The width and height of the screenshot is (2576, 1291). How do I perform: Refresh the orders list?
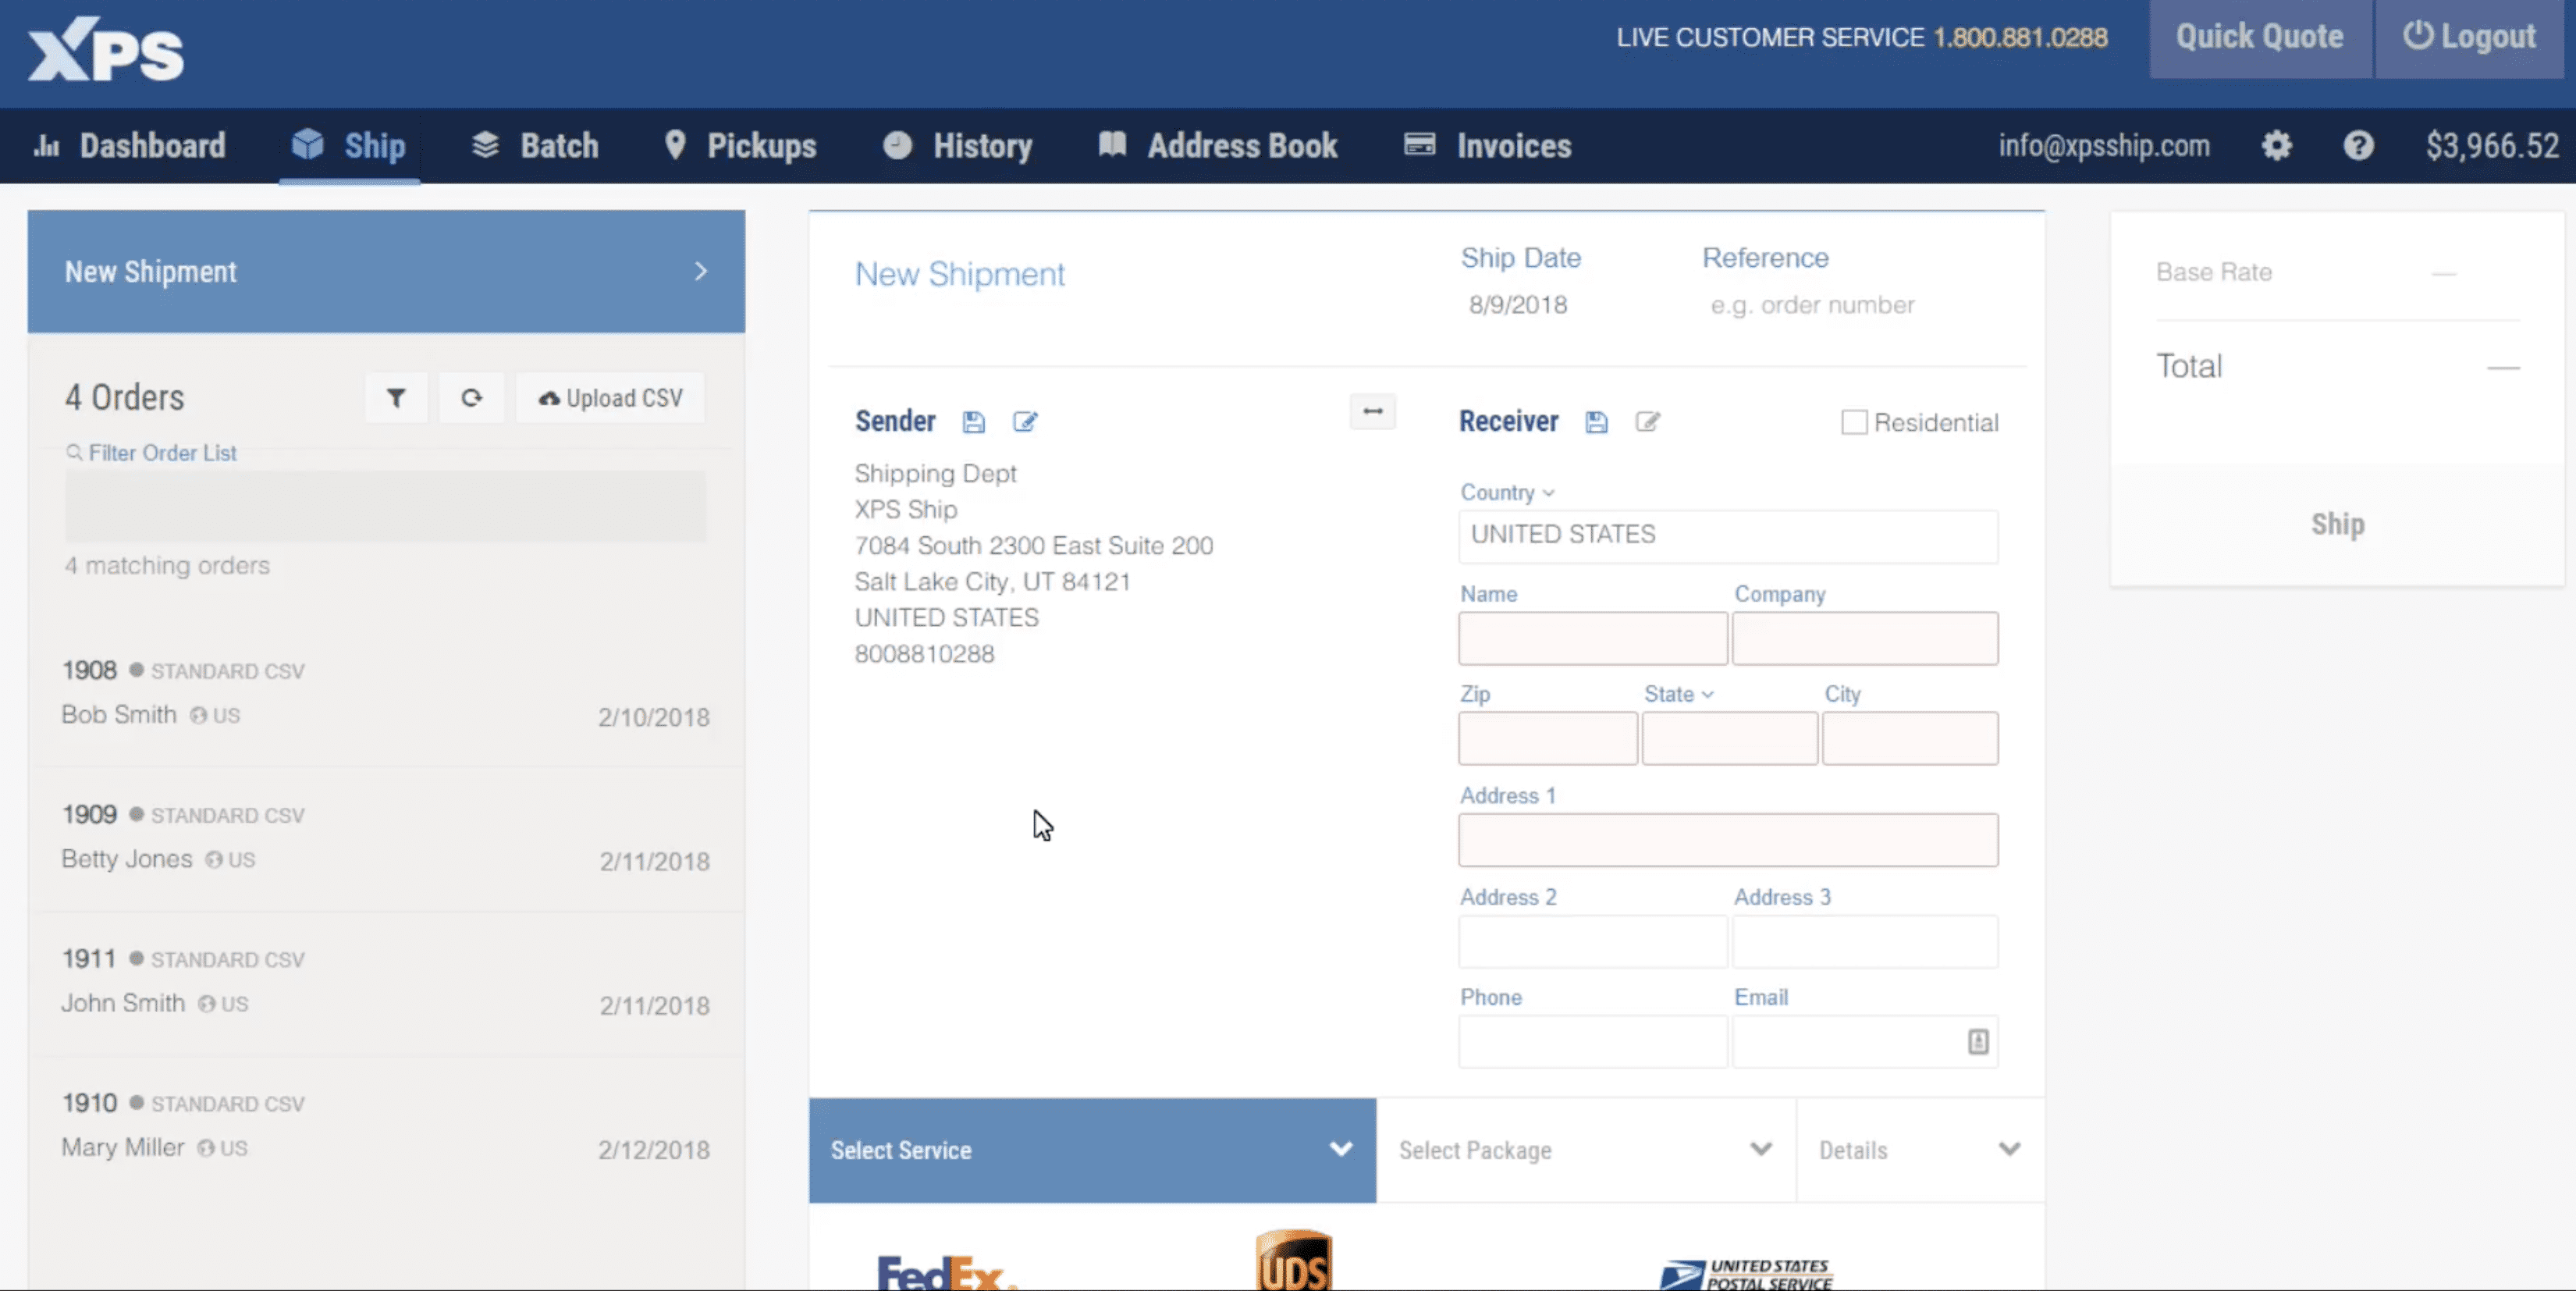(x=472, y=398)
